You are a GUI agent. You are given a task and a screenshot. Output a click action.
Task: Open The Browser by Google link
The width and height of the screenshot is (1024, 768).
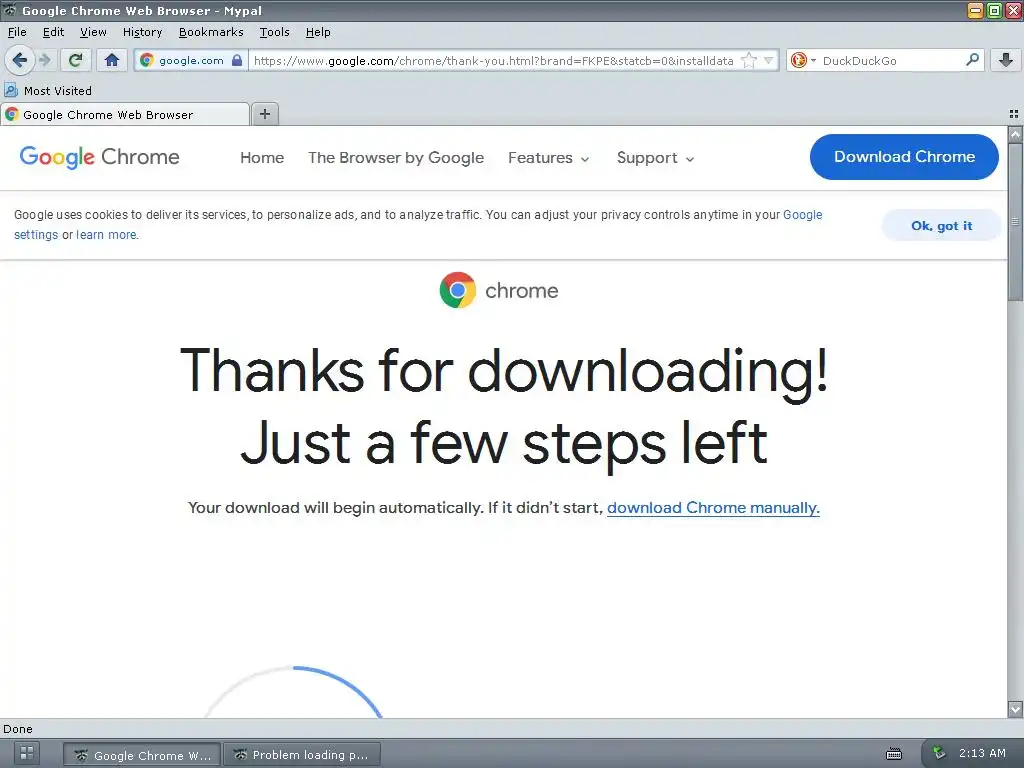click(x=396, y=157)
